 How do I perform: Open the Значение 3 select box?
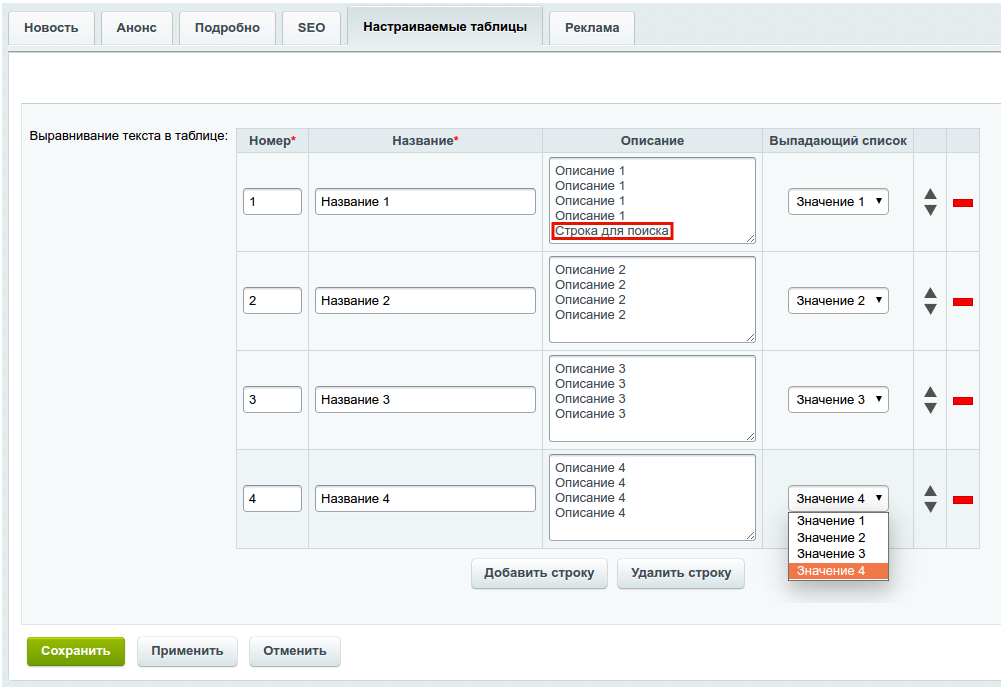click(x=838, y=400)
